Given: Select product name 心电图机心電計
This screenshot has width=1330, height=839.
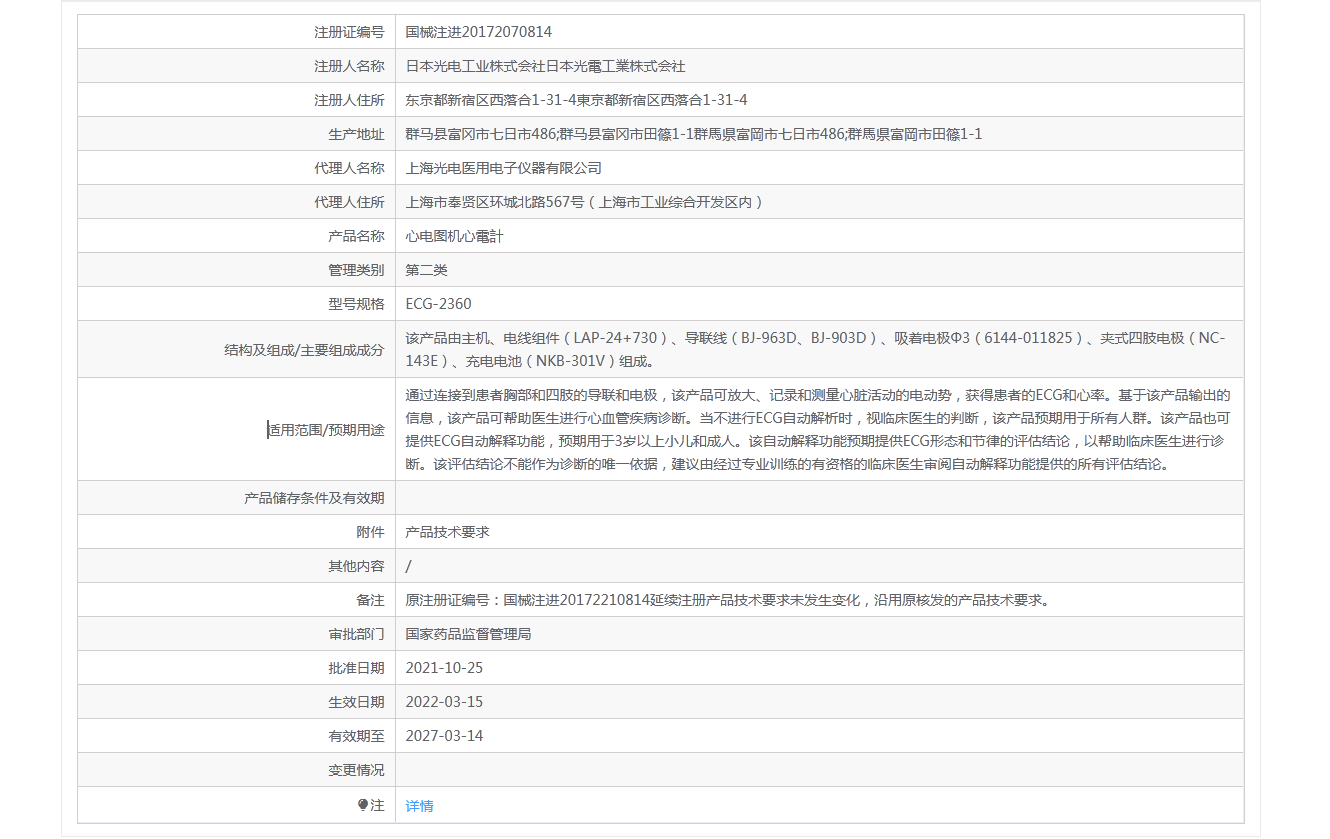Looking at the screenshot, I should [x=454, y=236].
